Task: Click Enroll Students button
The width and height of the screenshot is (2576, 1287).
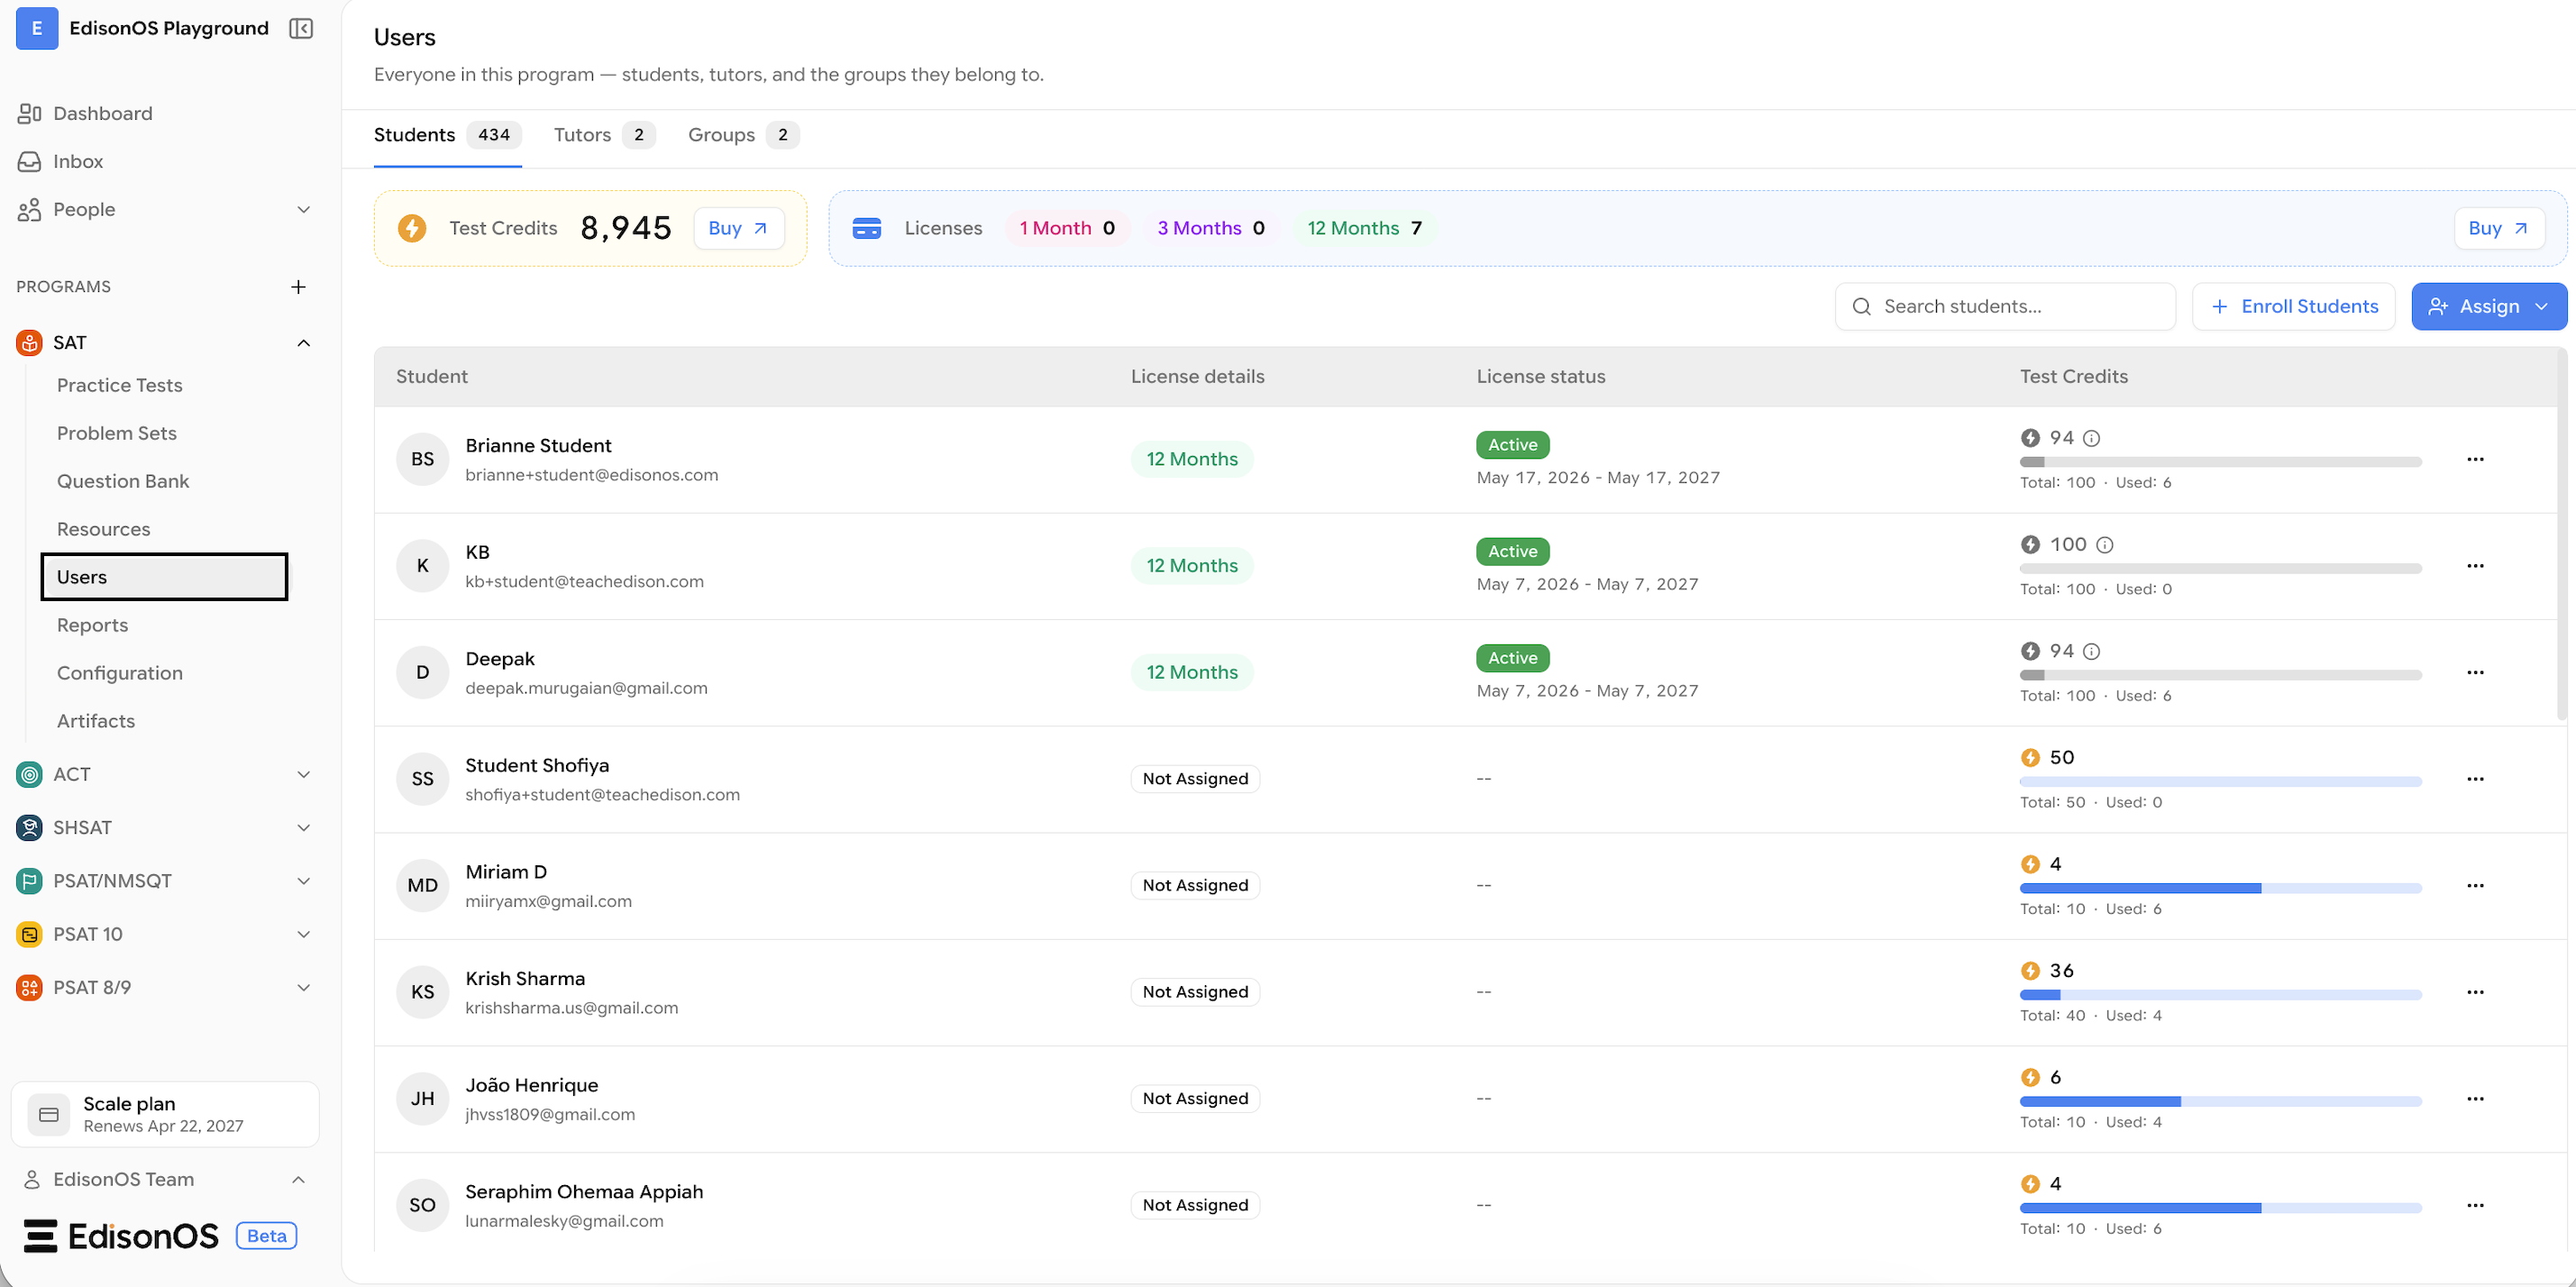Action: [x=2293, y=306]
